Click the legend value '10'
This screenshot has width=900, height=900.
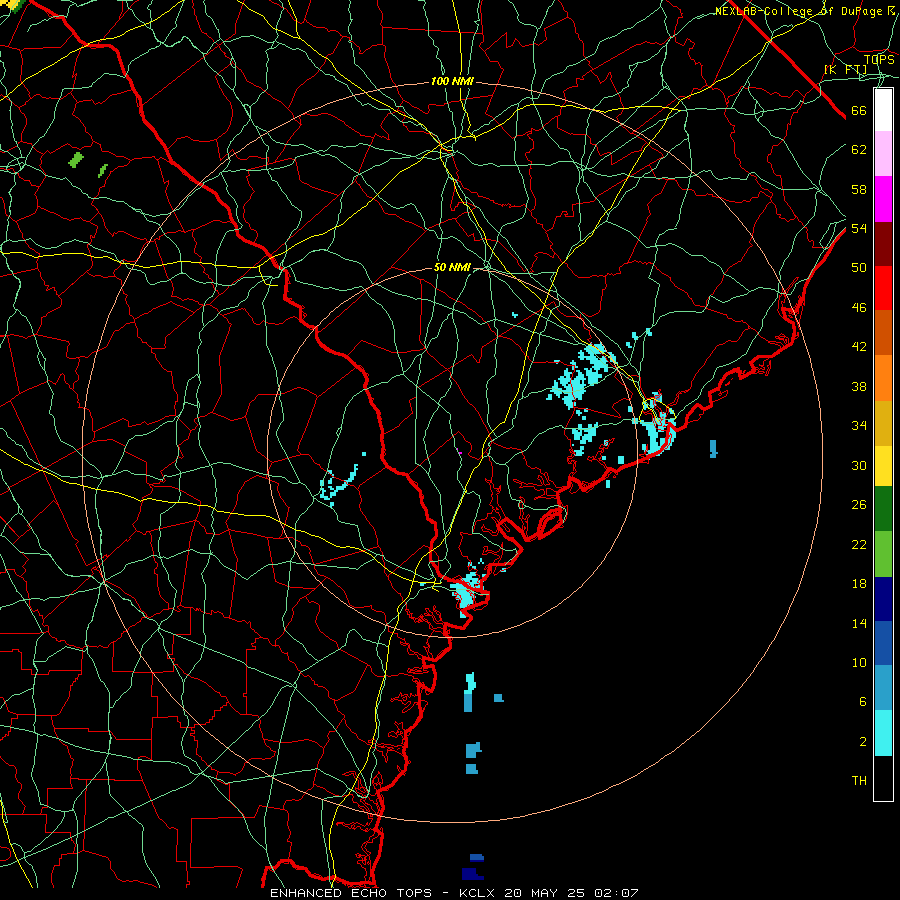859,662
